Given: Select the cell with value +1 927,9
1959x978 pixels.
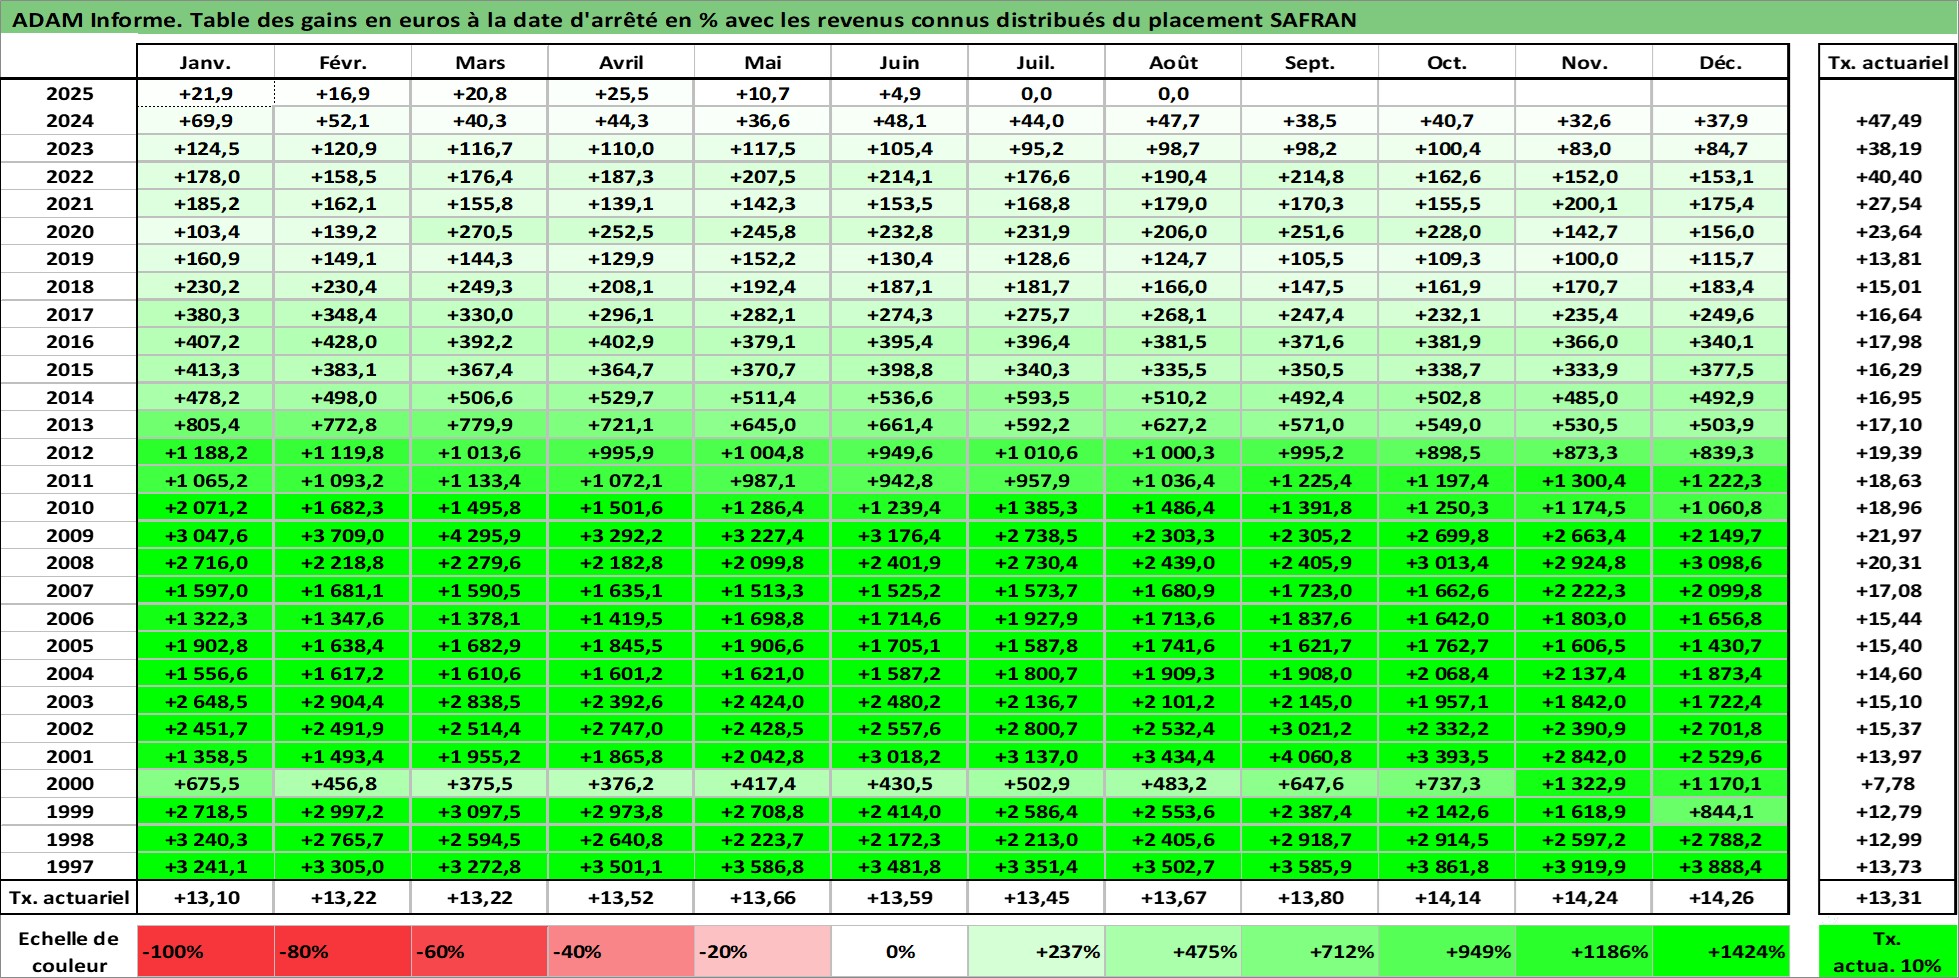Looking at the screenshot, I should click(1036, 619).
